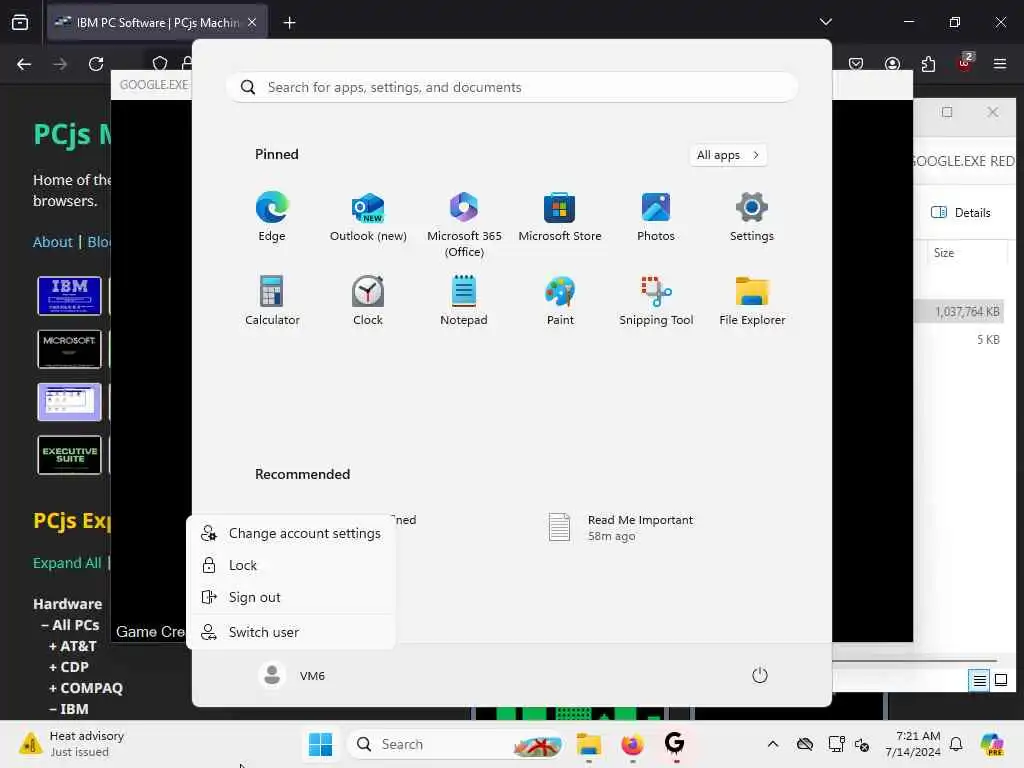Click the VM6 user account avatar
The height and width of the screenshot is (768, 1024).
click(x=272, y=675)
